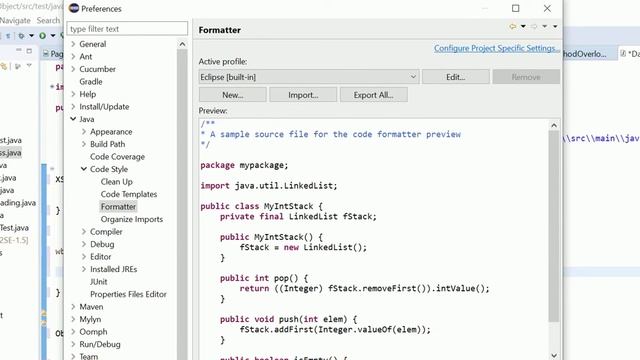Screen dimensions: 640x360
Task: Expand the Build Path node
Action: point(84,144)
